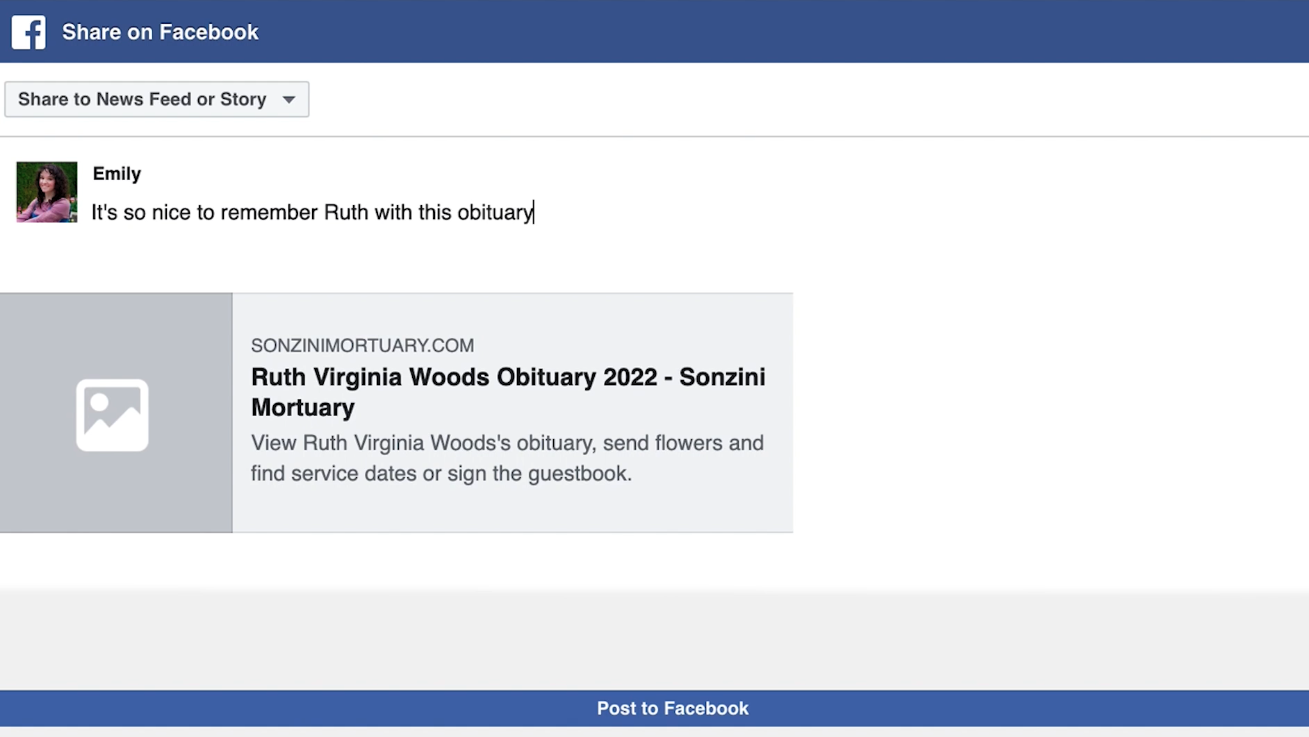Open the SONZINIMORTUARY.COM domain link
This screenshot has width=1309, height=737.
[362, 346]
